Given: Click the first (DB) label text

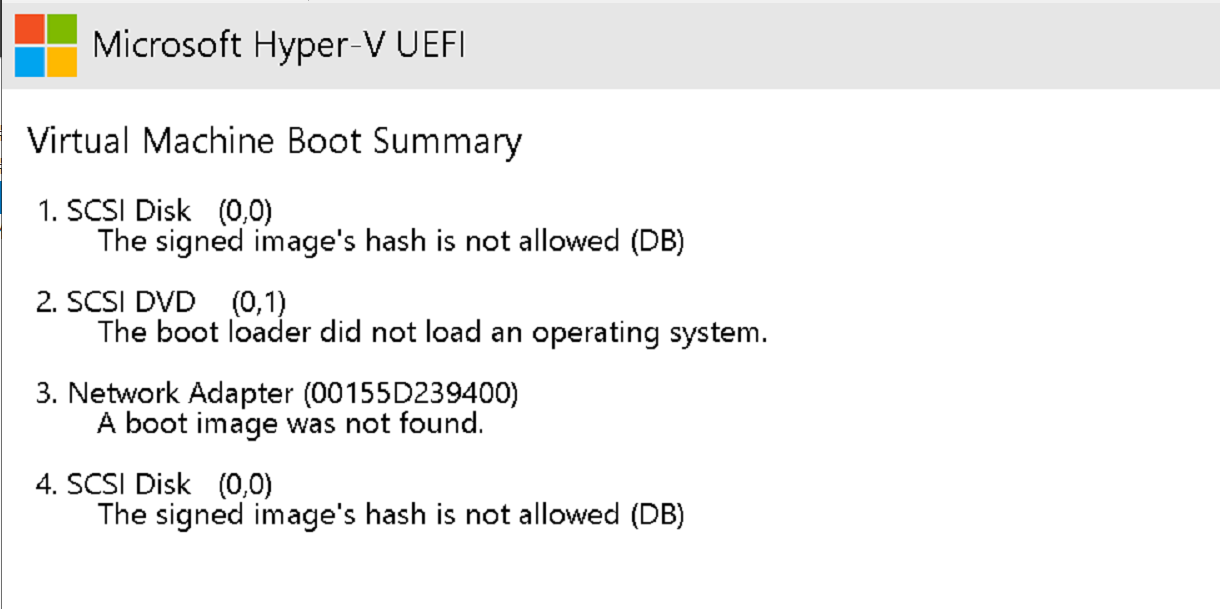Looking at the screenshot, I should (x=657, y=242).
